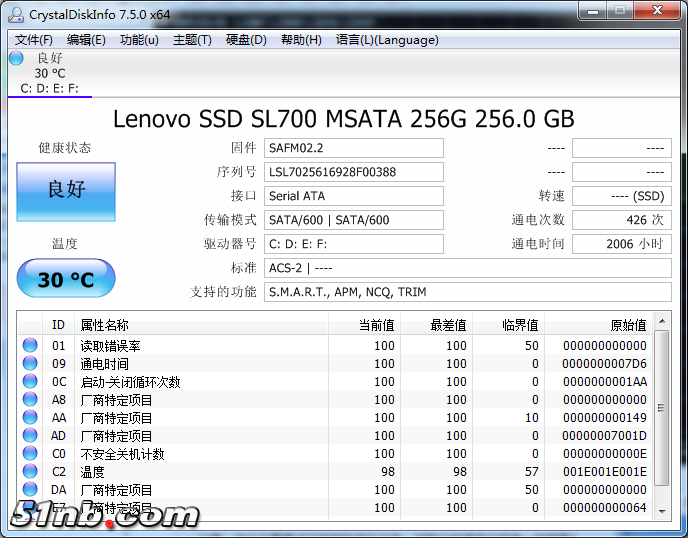Viewport: 688px width, 538px height.
Task: Open the 语言(L)(Language) menu
Action: 387,40
